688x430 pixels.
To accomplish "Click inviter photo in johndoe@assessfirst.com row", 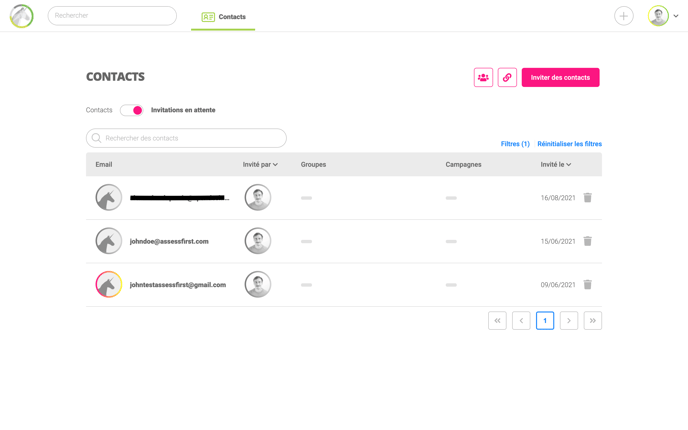I will [x=258, y=241].
